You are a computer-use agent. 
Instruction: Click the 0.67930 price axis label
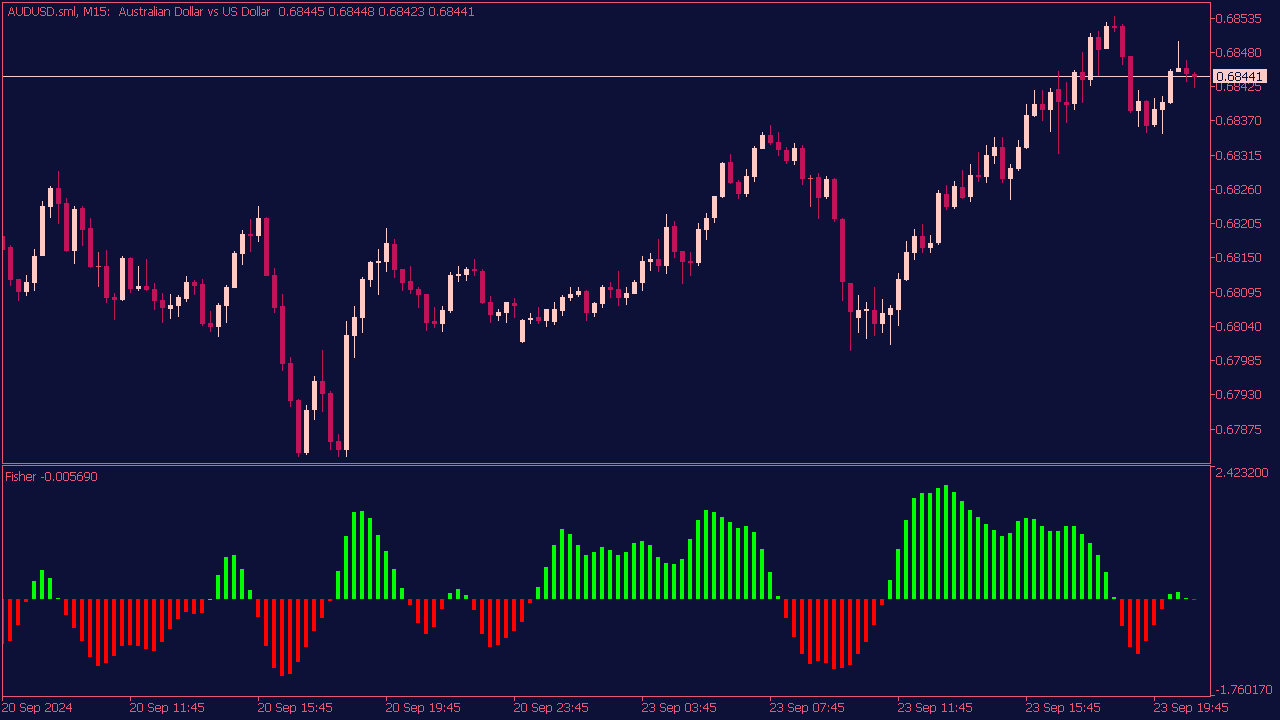click(1238, 394)
